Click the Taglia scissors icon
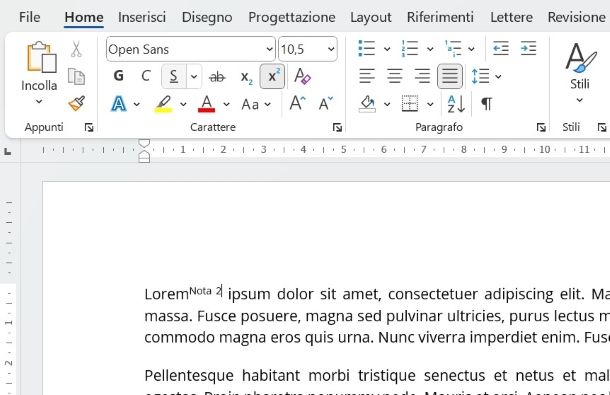 tap(76, 49)
